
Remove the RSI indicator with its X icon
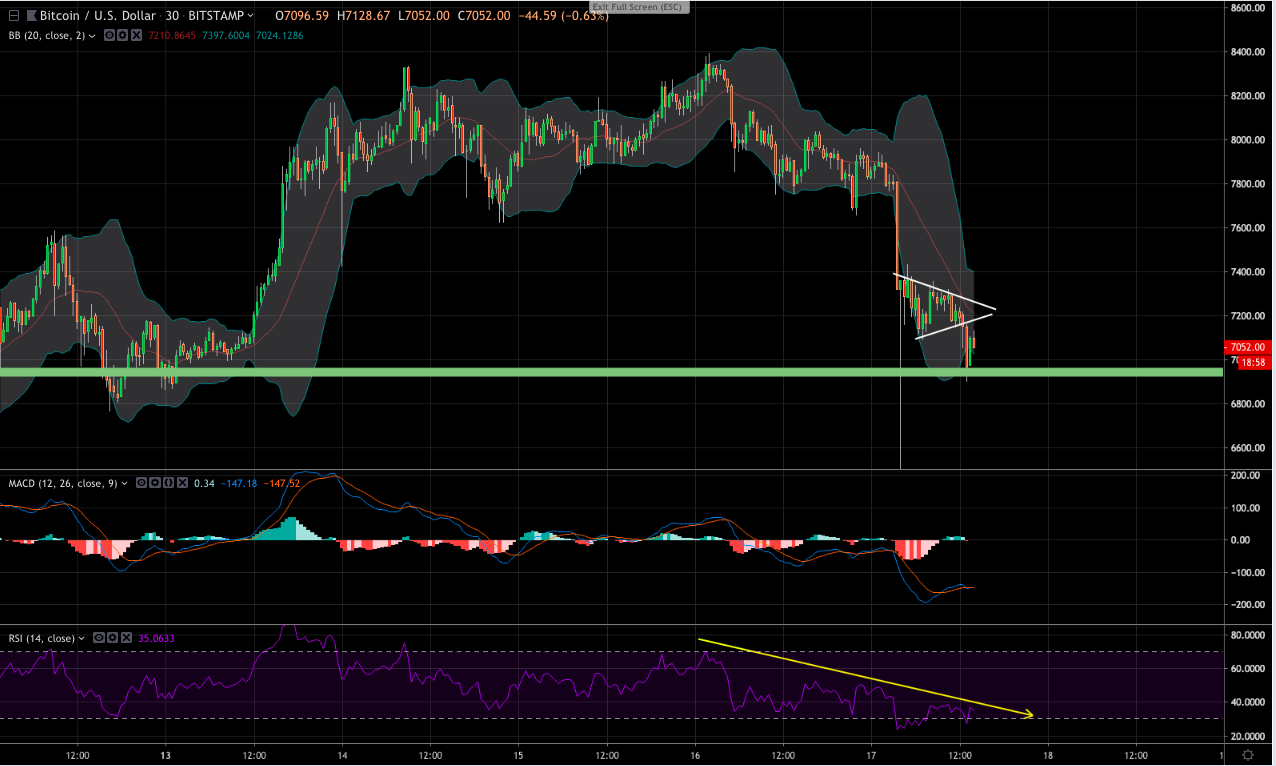pyautogui.click(x=126, y=637)
